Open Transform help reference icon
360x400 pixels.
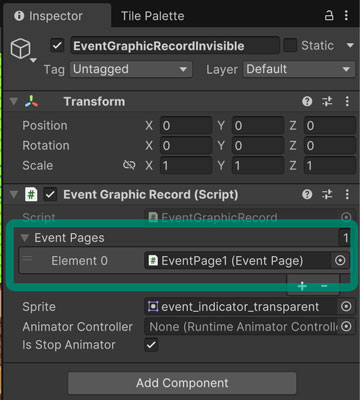point(307,101)
